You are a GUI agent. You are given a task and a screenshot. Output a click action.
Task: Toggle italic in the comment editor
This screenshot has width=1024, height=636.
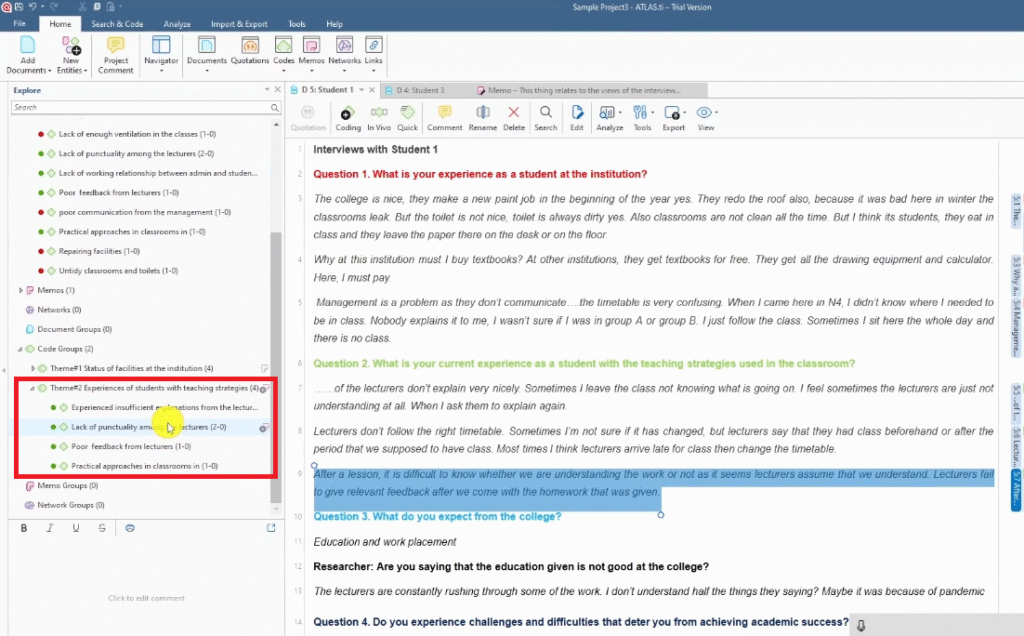tap(50, 528)
